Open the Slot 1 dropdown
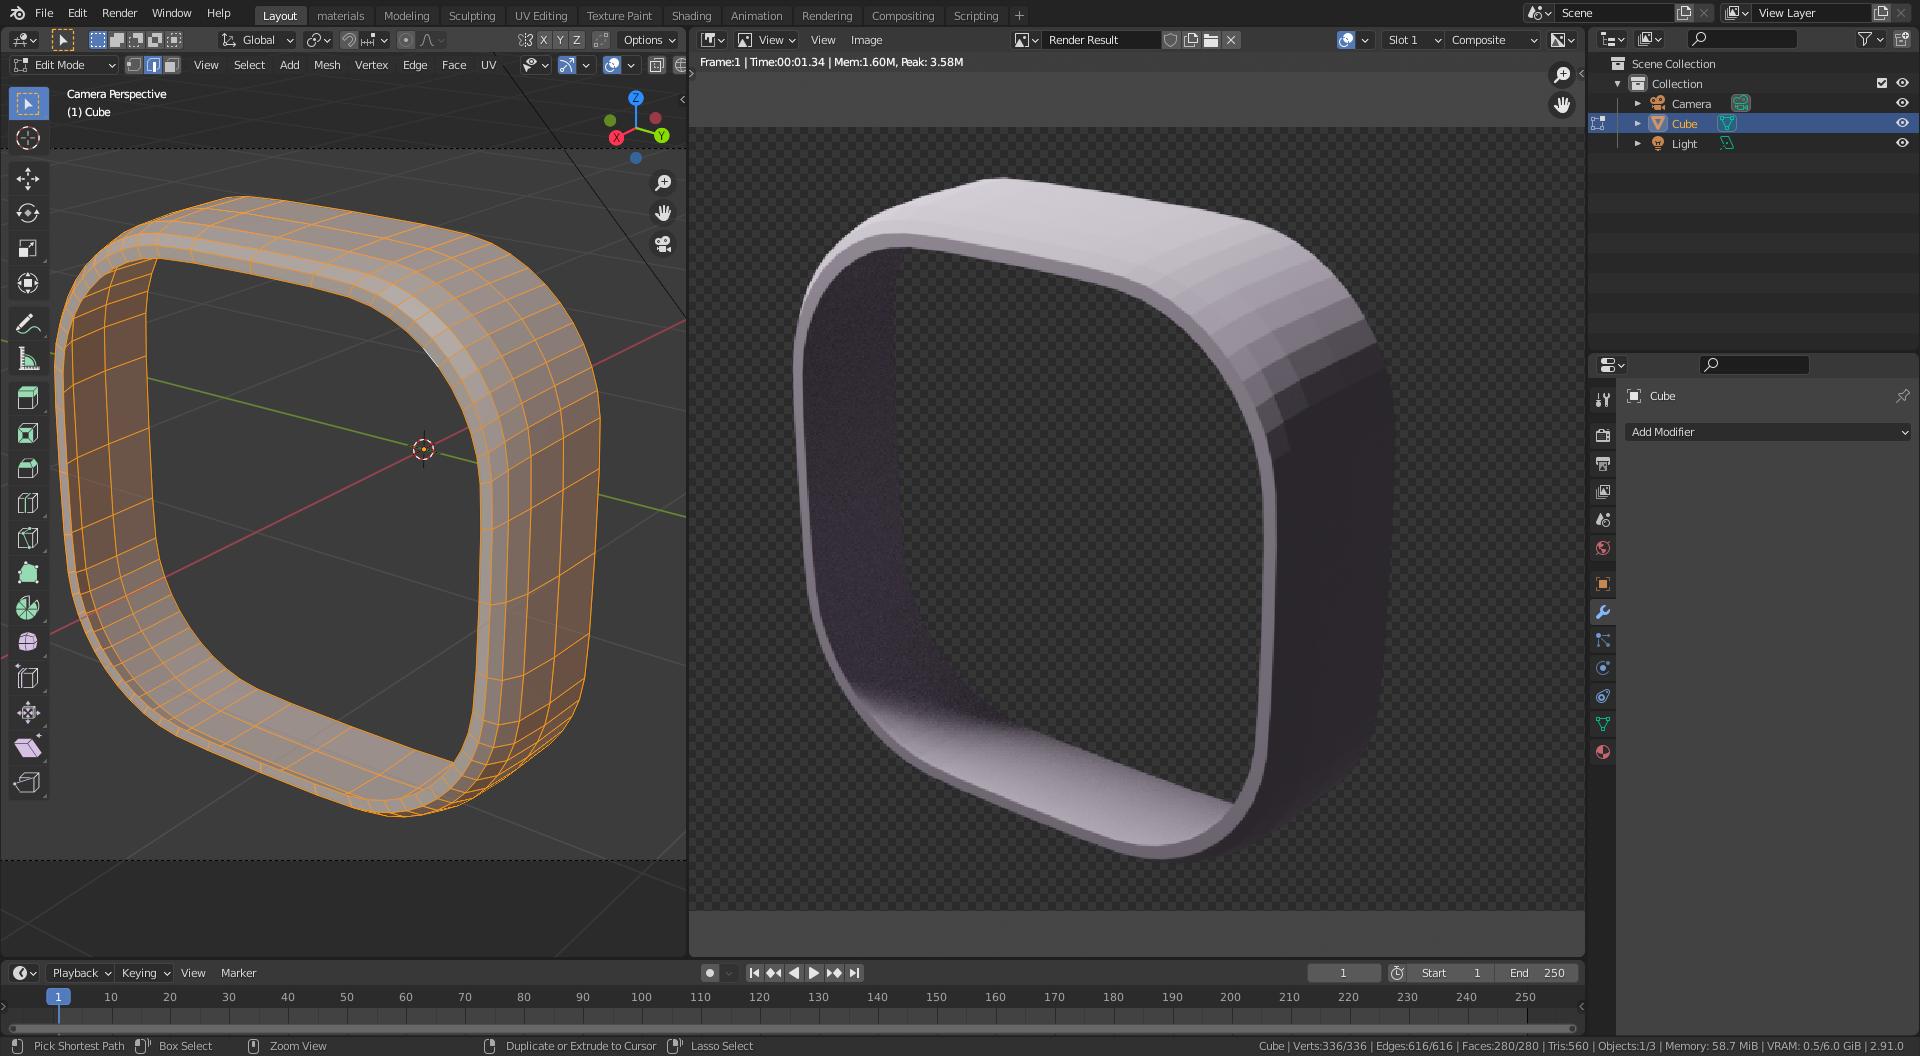This screenshot has height=1056, width=1920. point(1413,40)
